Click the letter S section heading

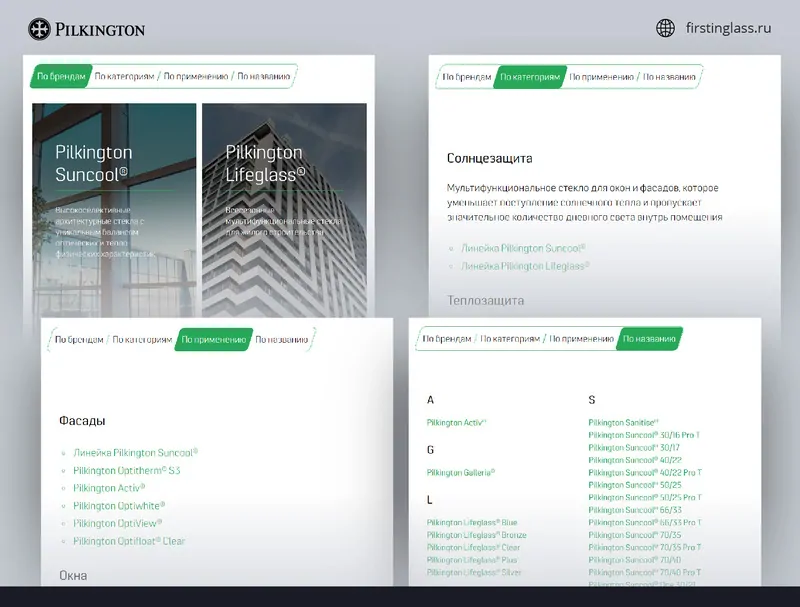tap(592, 400)
